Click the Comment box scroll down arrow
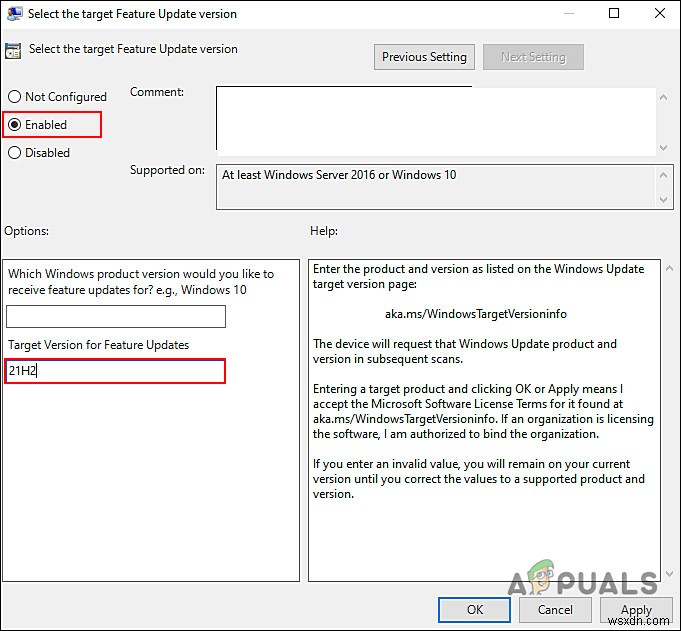Image resolution: width=681 pixels, height=631 pixels. [x=663, y=148]
